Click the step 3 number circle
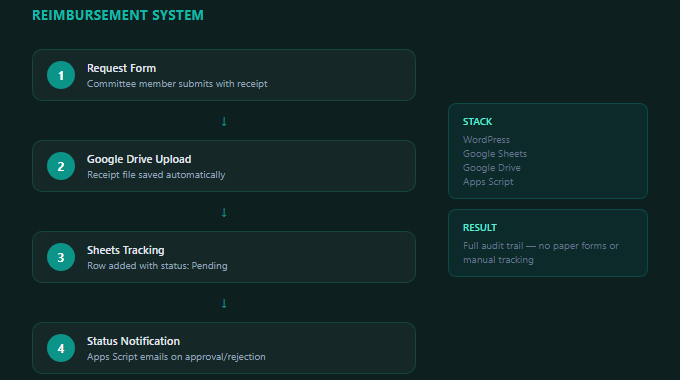 [x=61, y=257]
